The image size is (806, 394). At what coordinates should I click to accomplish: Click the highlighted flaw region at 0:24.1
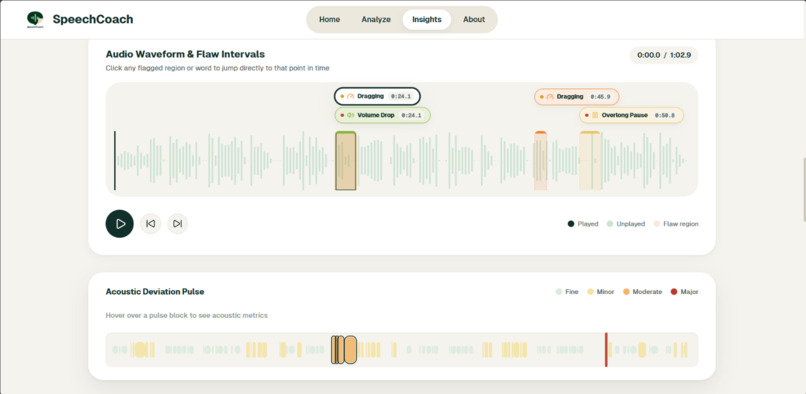tap(345, 161)
